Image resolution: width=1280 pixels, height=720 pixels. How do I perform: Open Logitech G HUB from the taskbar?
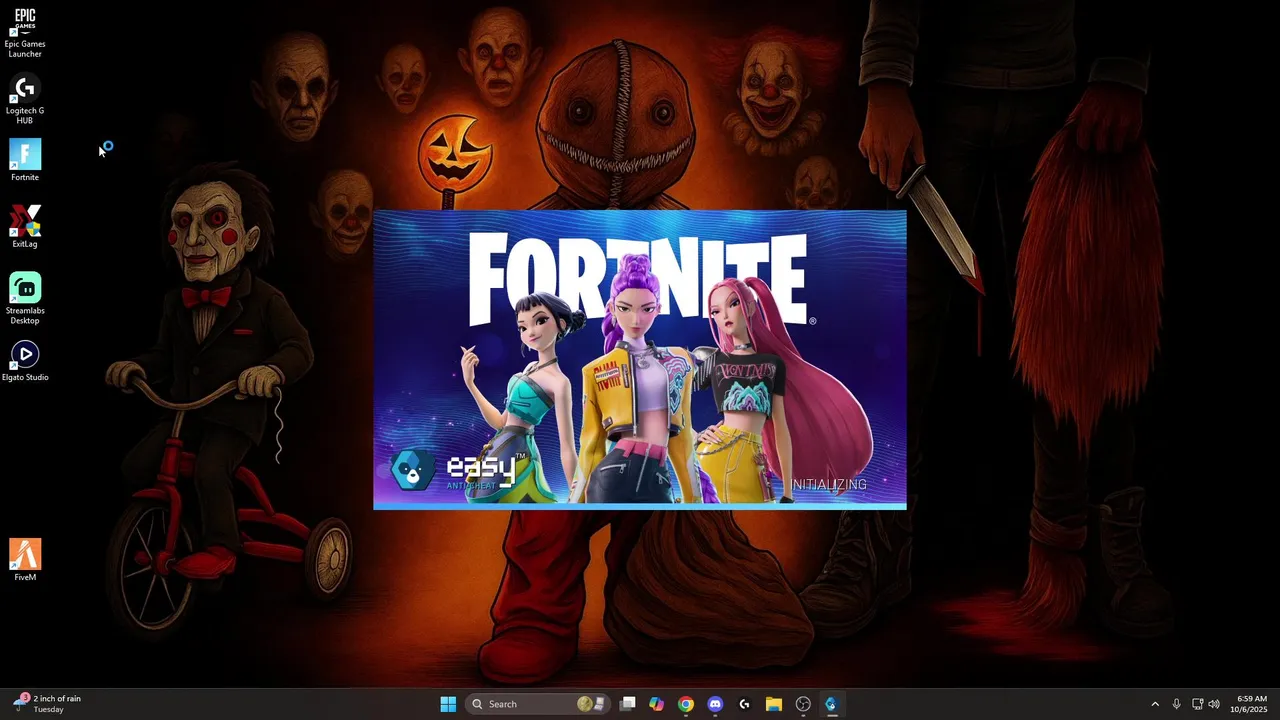[744, 704]
